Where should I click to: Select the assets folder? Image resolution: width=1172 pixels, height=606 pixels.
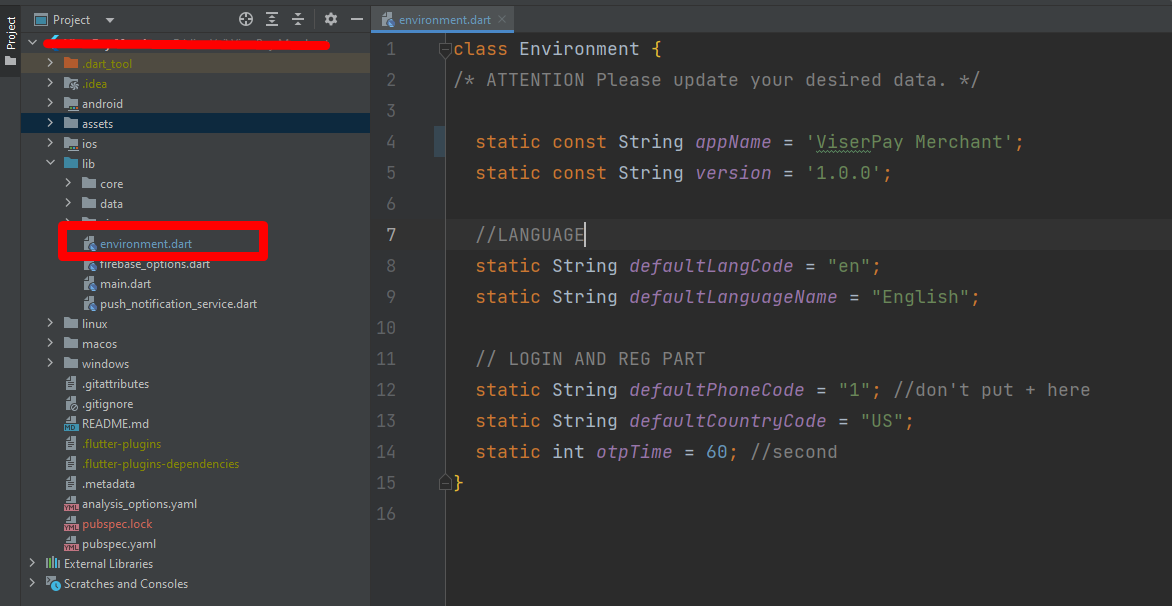tap(97, 124)
